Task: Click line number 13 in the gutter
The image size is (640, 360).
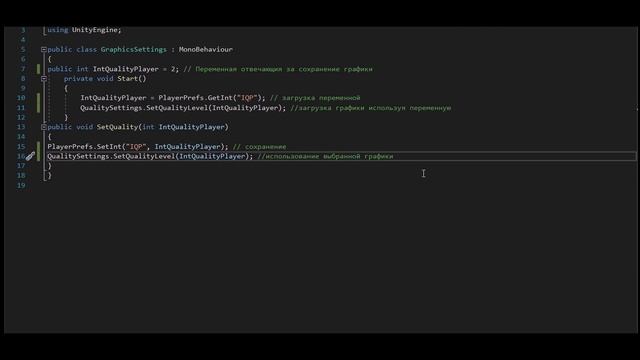Action: pyautogui.click(x=21, y=127)
